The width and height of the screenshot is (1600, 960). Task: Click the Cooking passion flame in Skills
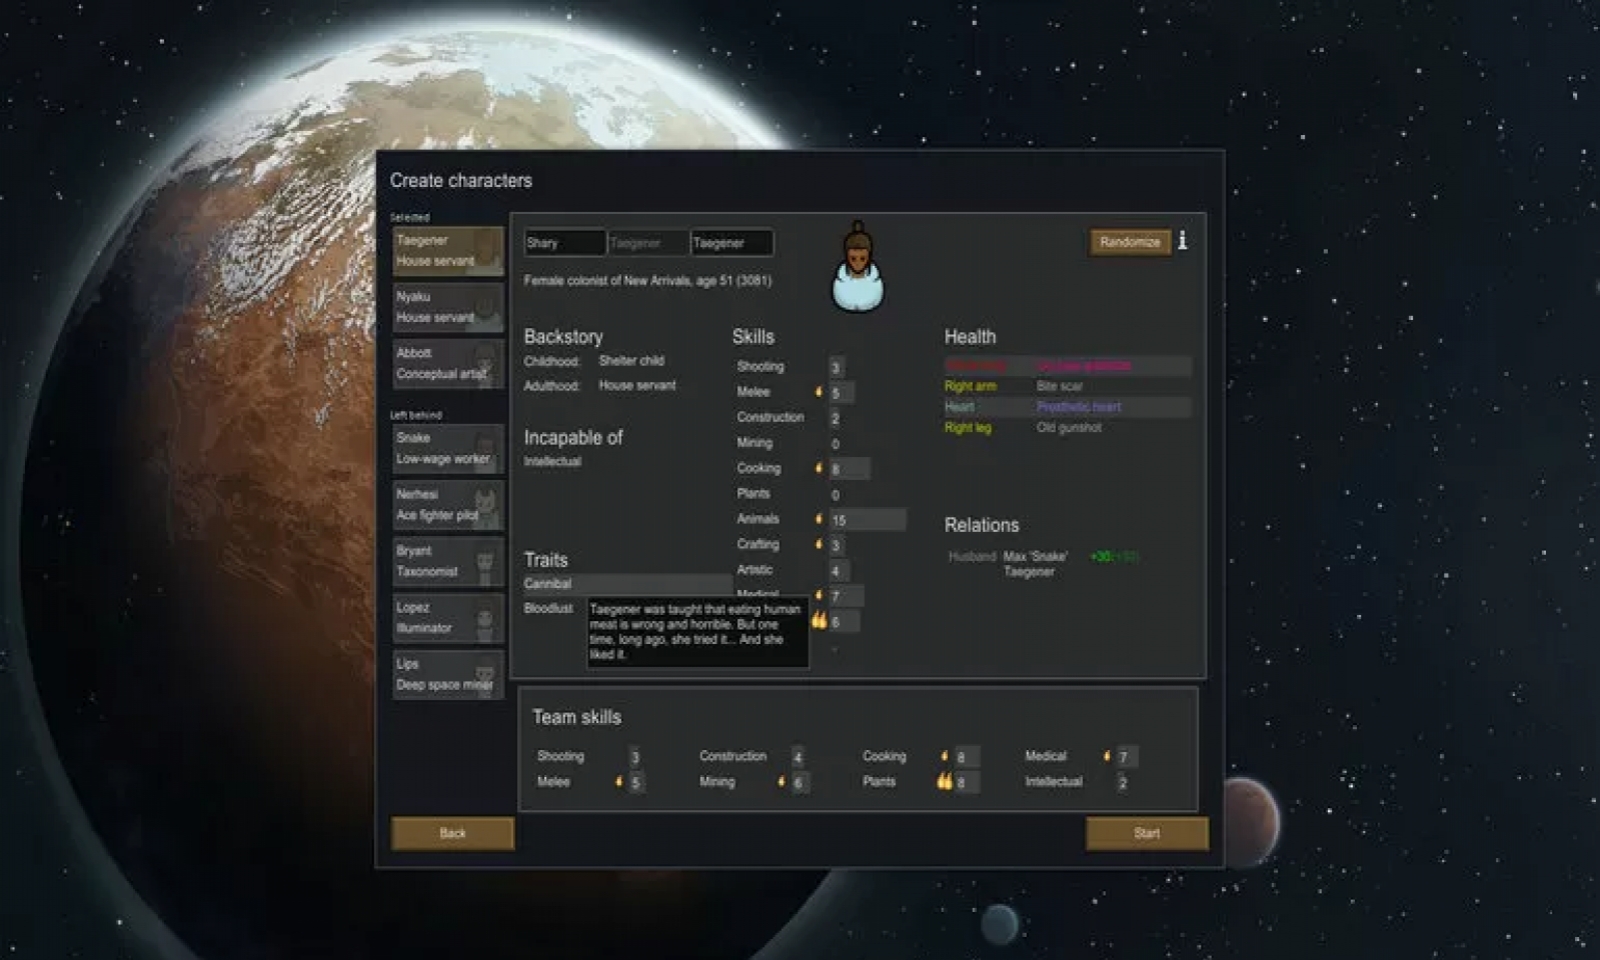[x=818, y=468]
